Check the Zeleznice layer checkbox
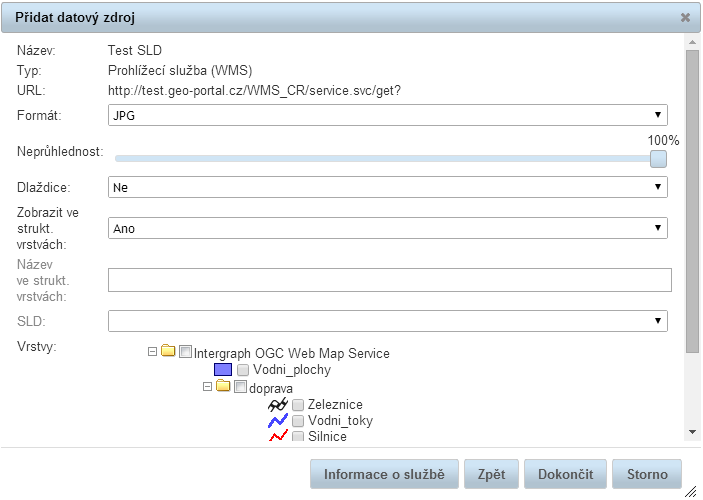The width and height of the screenshot is (703, 500). click(x=298, y=404)
